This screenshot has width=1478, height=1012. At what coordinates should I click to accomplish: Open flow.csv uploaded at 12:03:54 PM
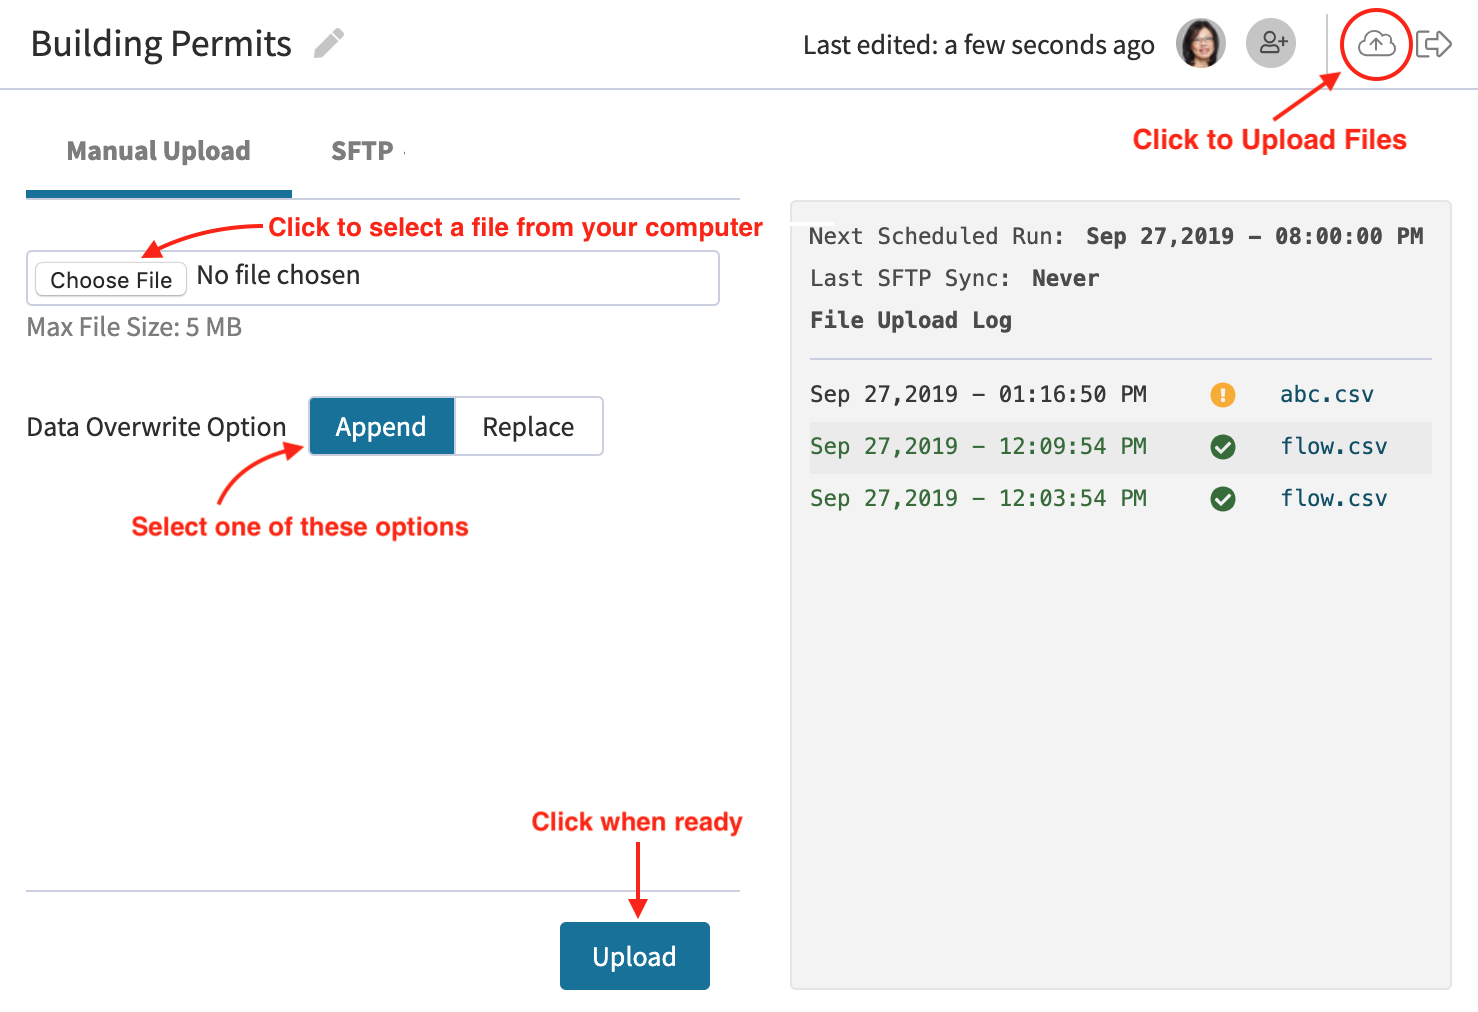pyautogui.click(x=1333, y=499)
